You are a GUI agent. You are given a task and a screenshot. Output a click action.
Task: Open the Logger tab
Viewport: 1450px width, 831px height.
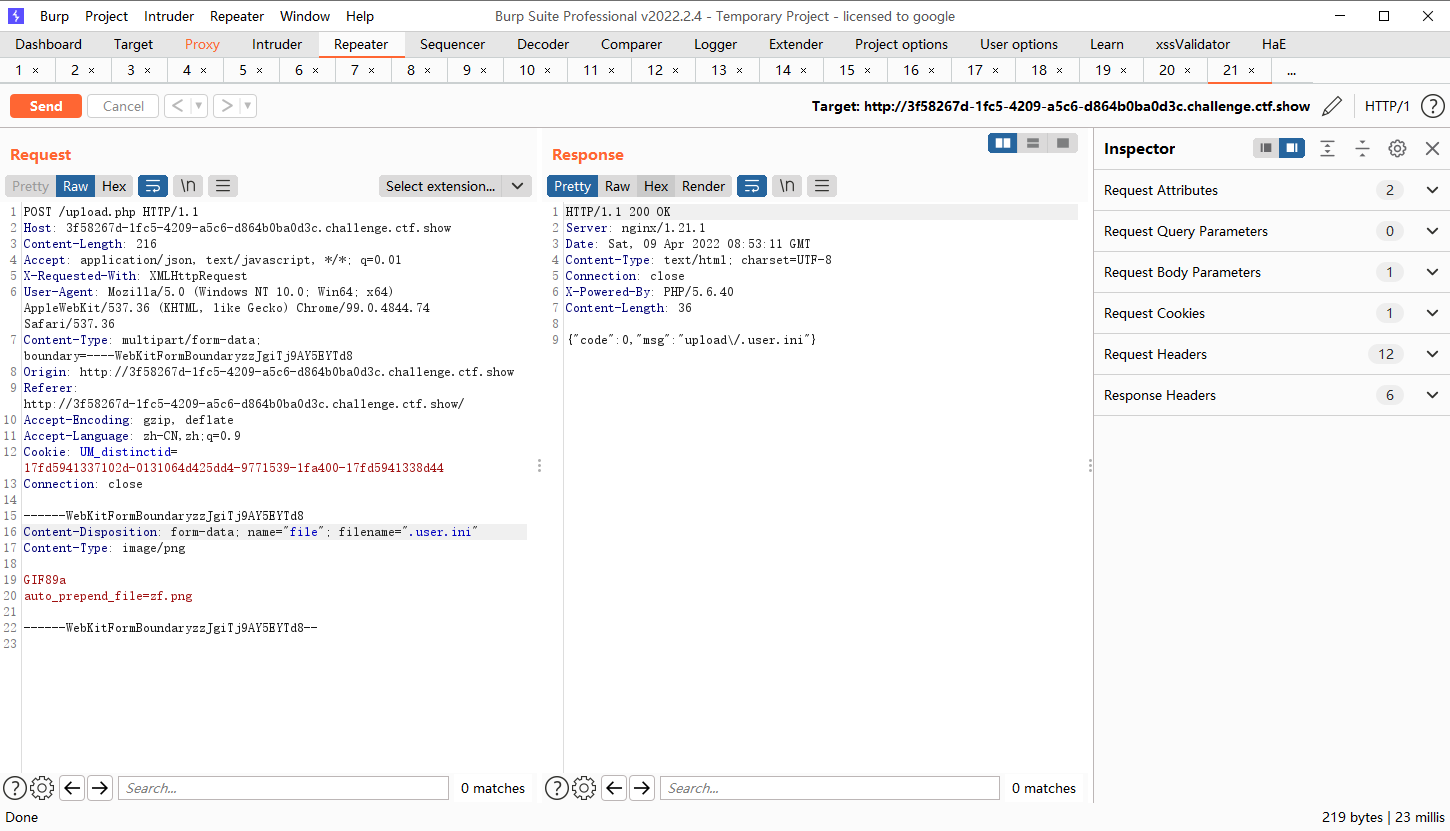[x=715, y=44]
